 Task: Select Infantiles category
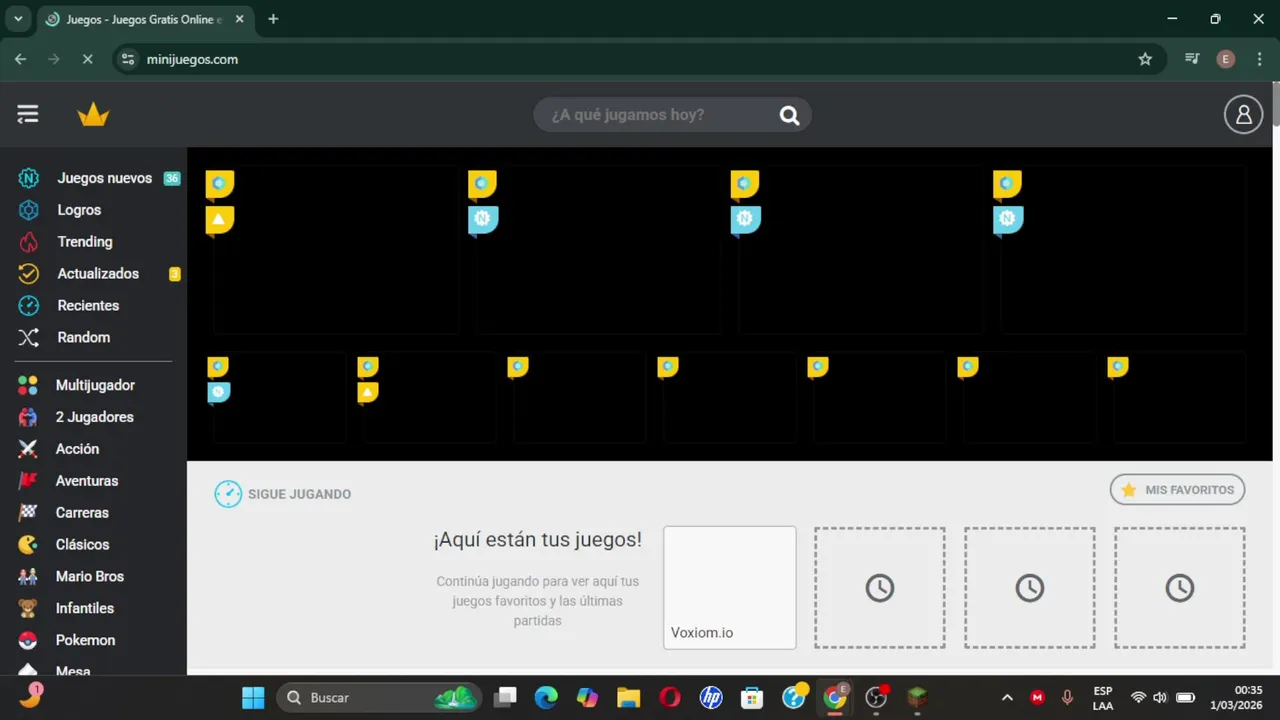click(85, 608)
